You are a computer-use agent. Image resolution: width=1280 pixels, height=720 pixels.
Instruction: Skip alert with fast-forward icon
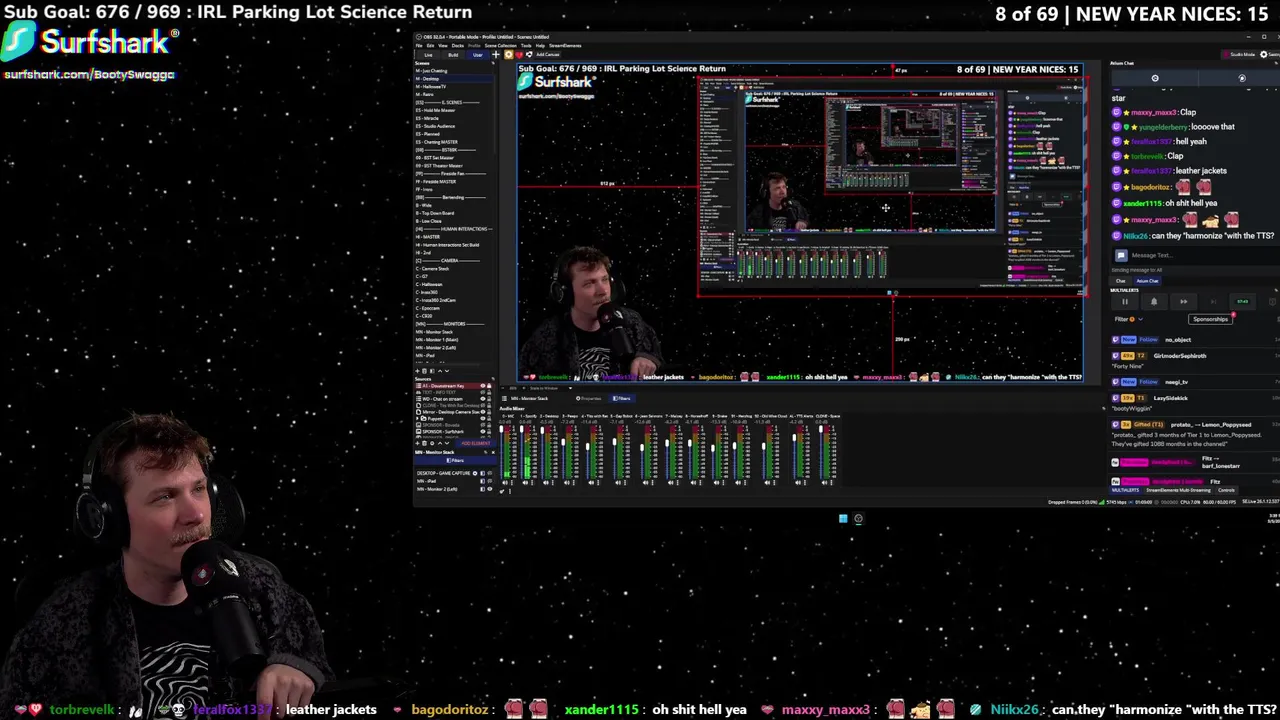(x=1184, y=302)
